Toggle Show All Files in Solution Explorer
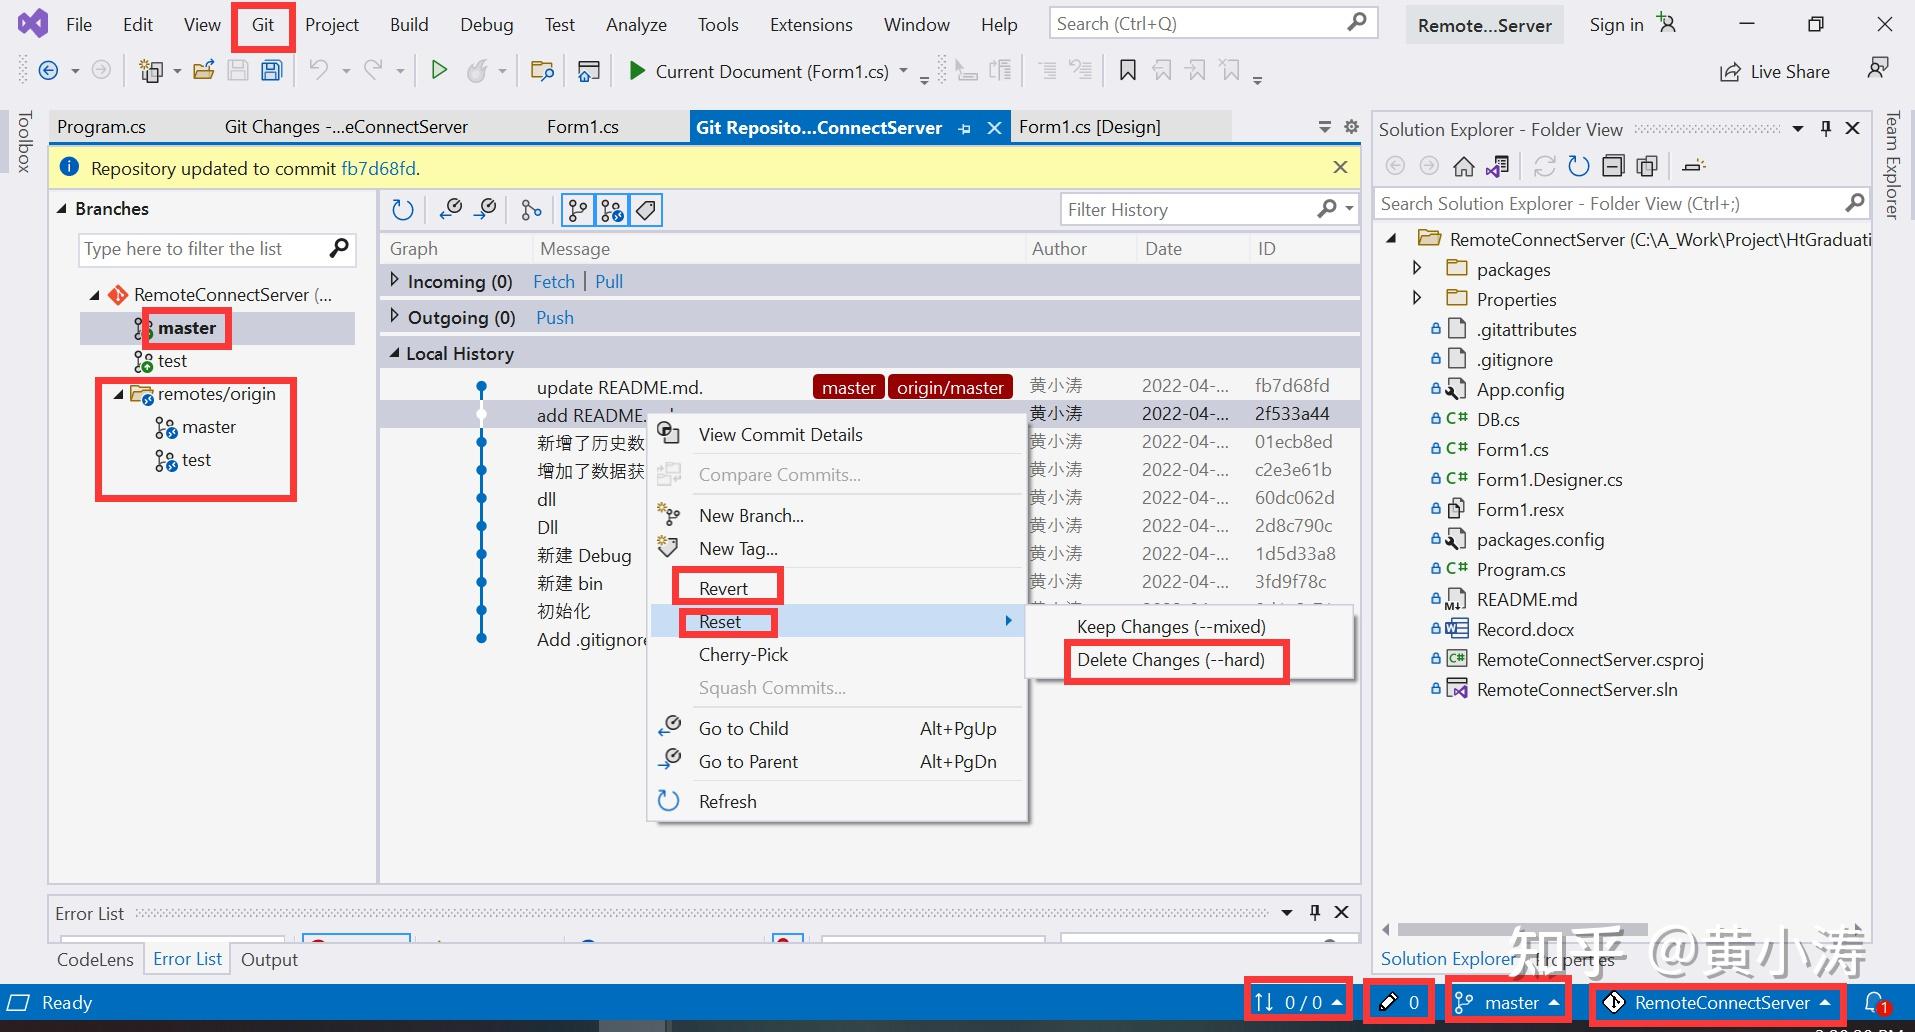The height and width of the screenshot is (1032, 1915). [x=1646, y=166]
